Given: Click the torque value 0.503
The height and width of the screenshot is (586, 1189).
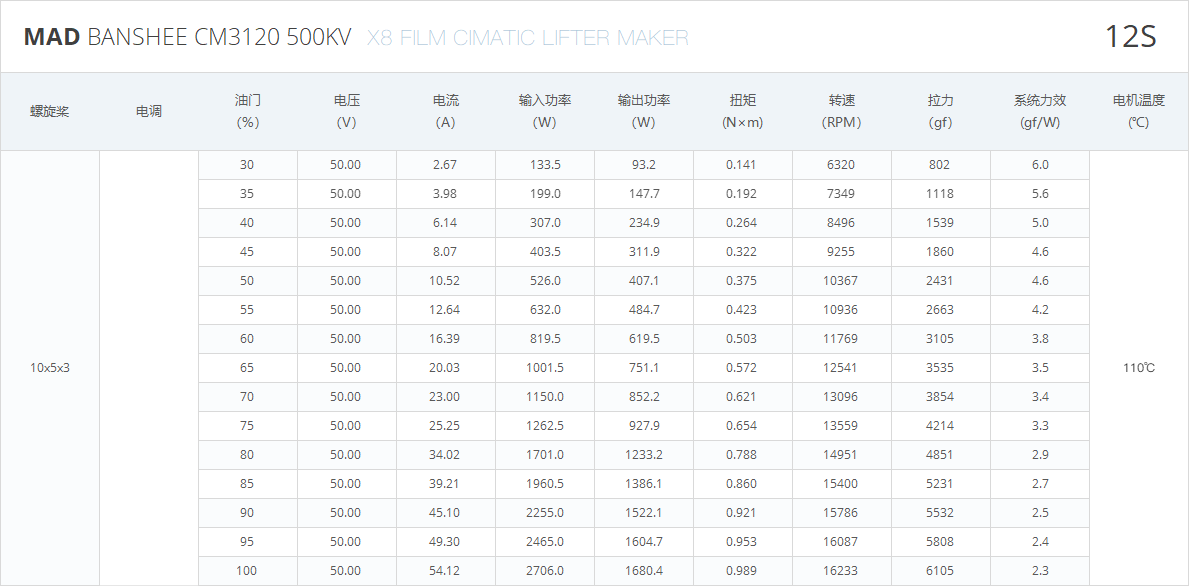Looking at the screenshot, I should 741,338.
